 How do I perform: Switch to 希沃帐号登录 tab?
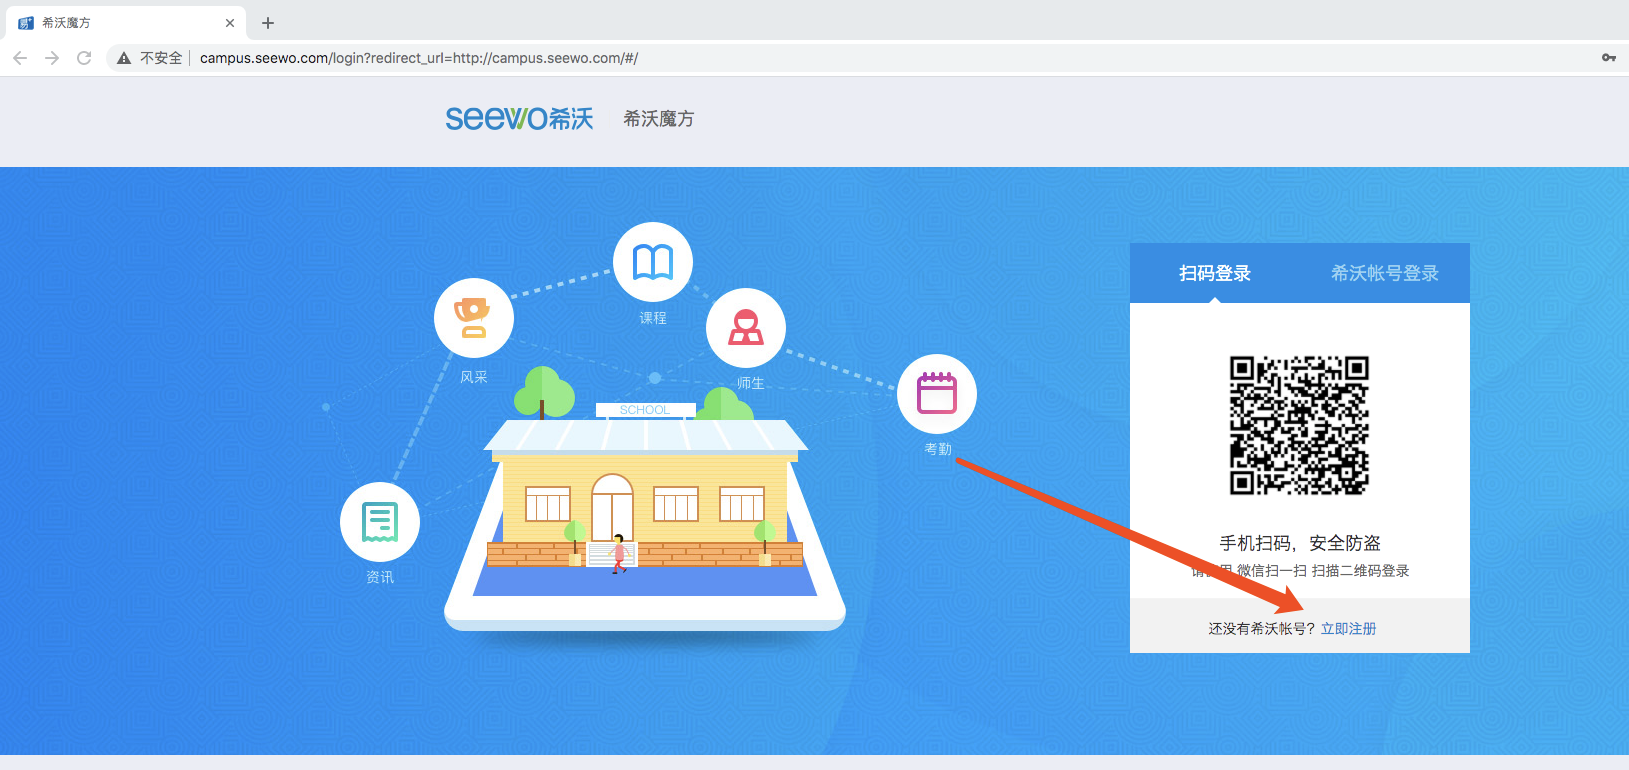1385,273
